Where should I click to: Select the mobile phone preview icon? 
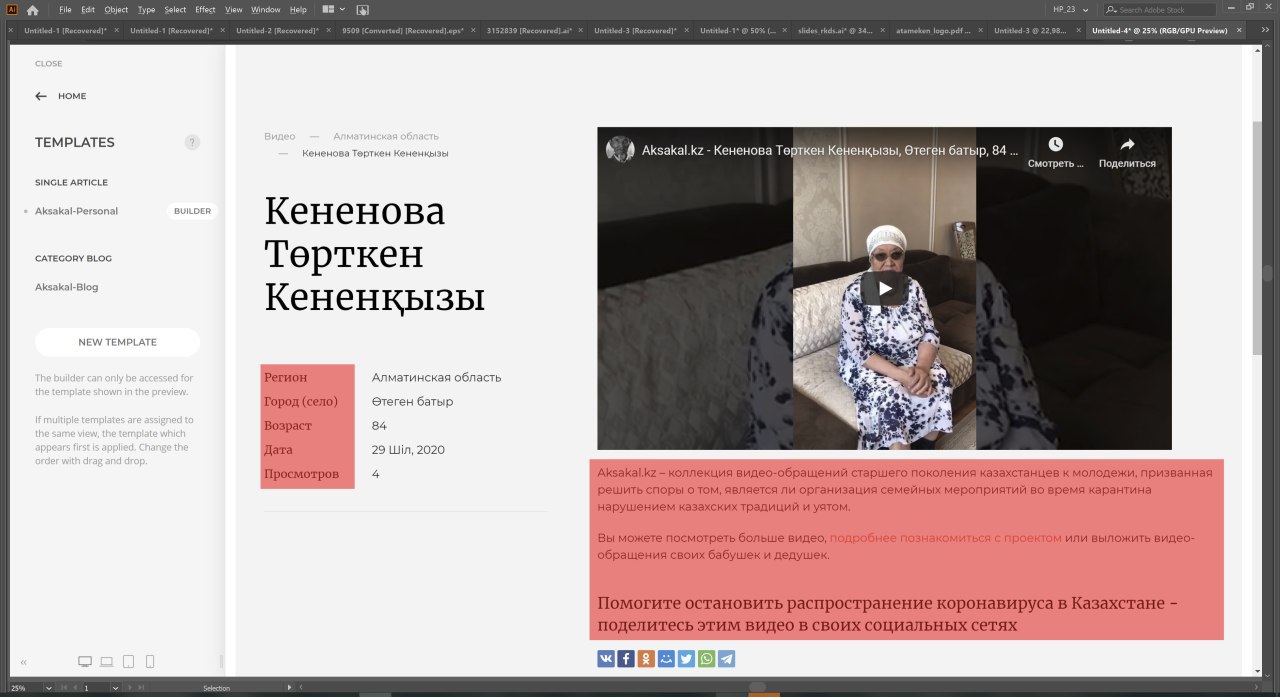150,661
